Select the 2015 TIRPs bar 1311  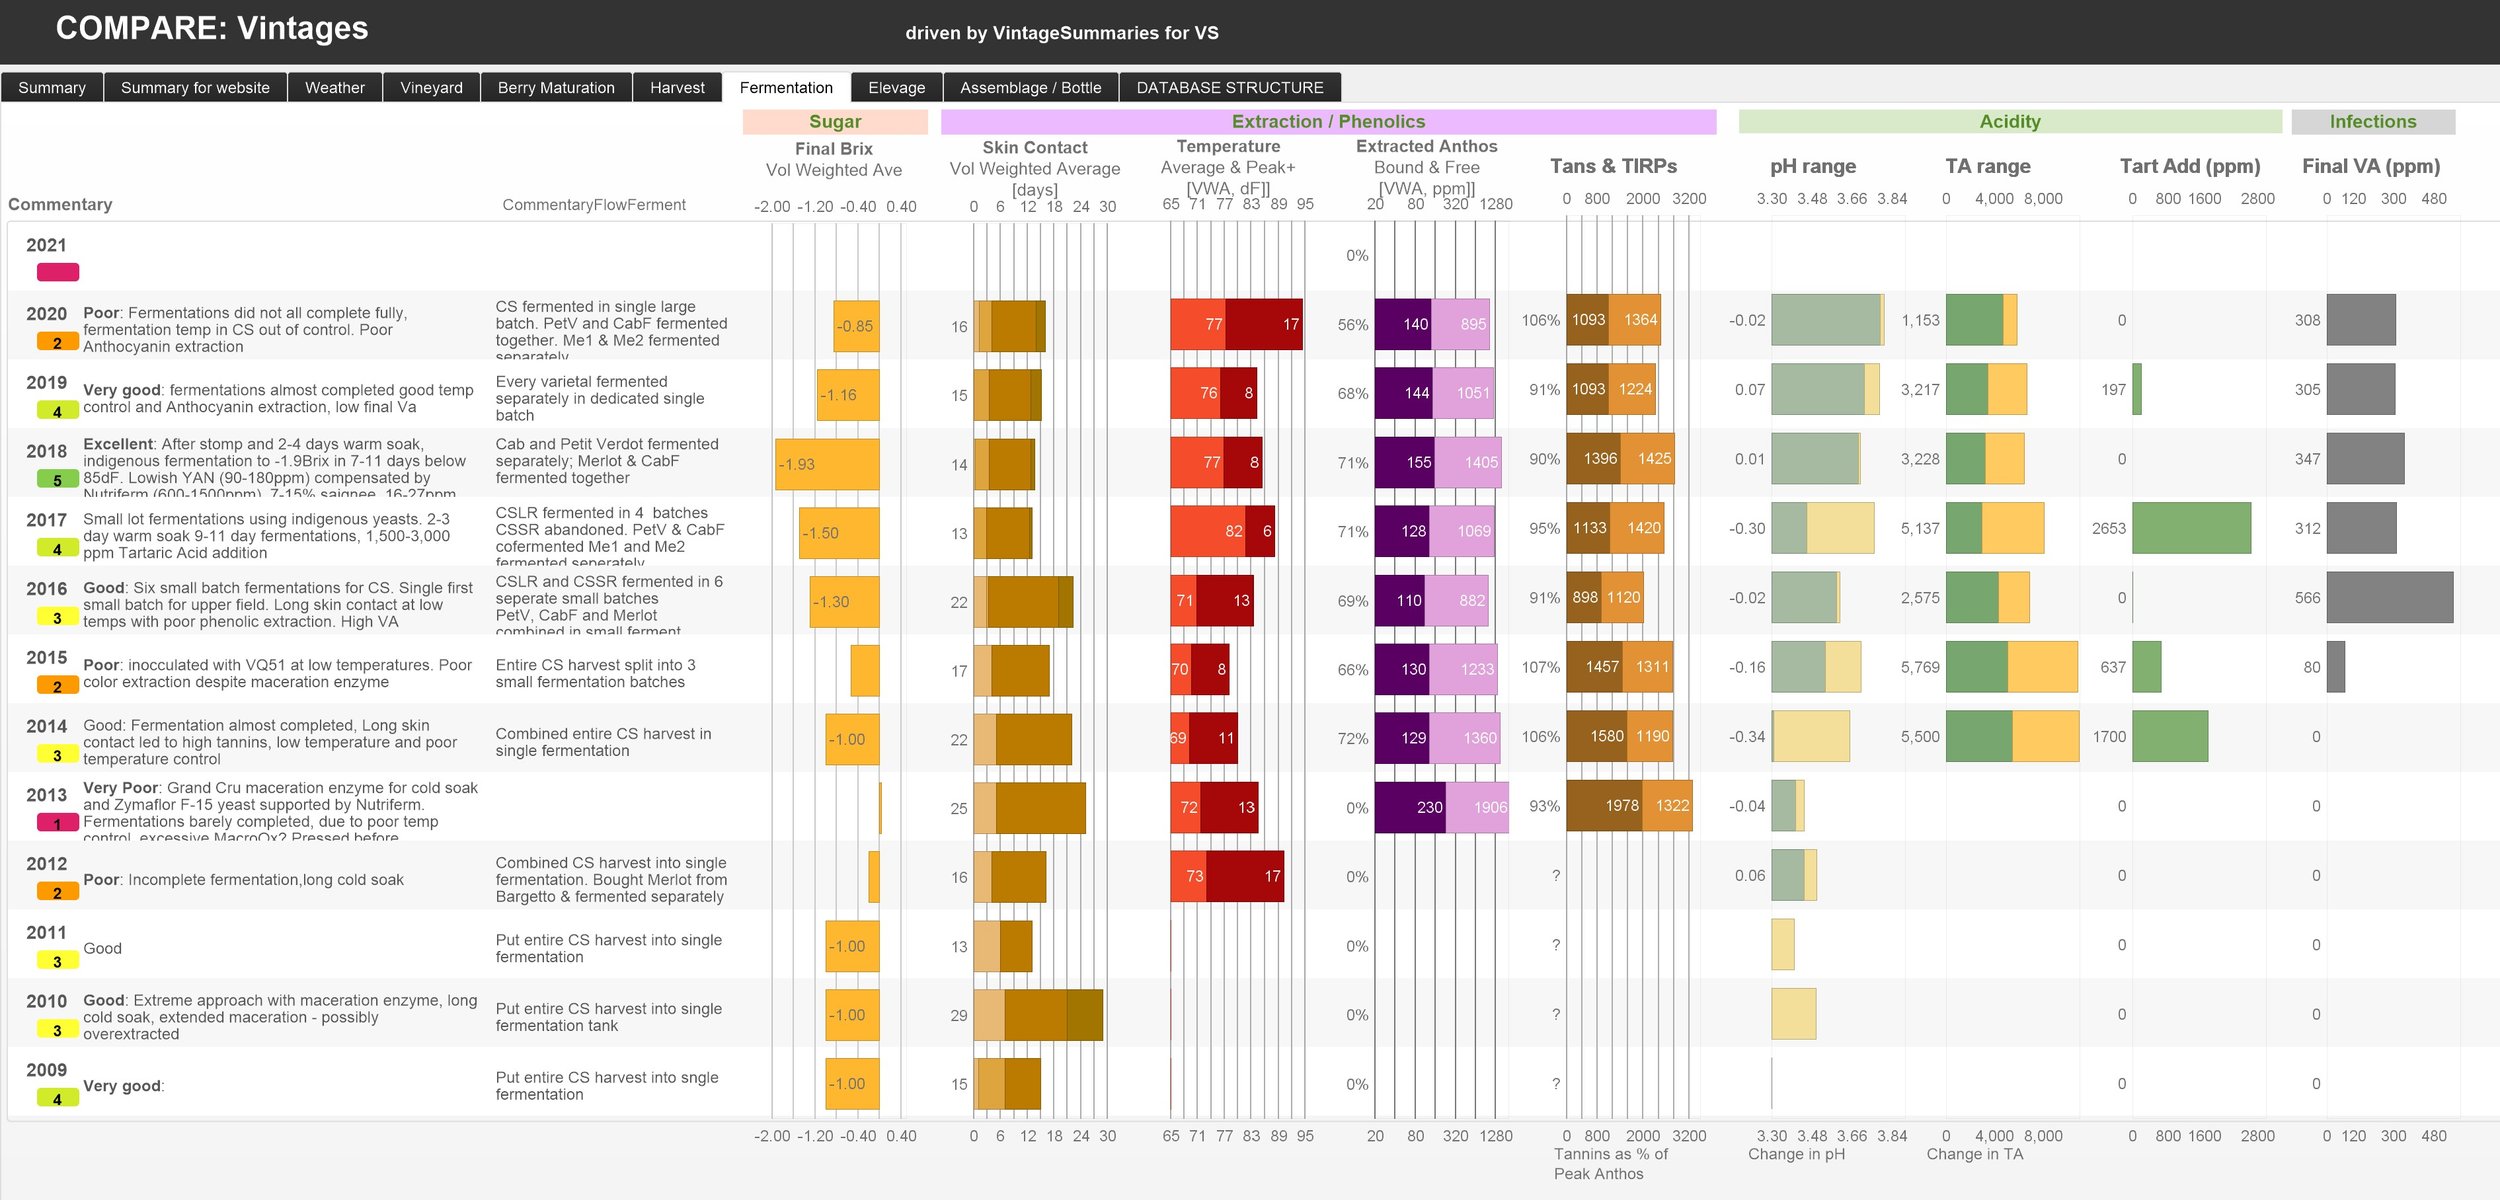coord(1647,667)
